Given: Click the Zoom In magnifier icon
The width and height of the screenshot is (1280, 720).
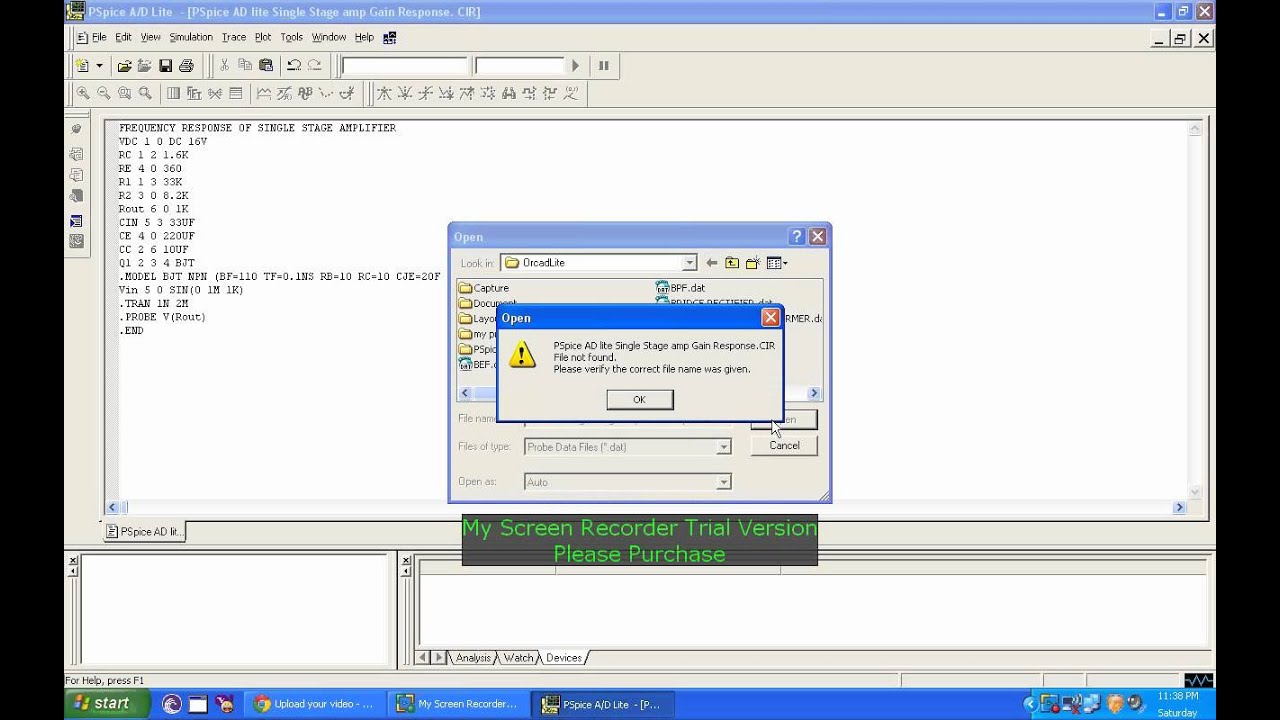Looking at the screenshot, I should tap(83, 94).
